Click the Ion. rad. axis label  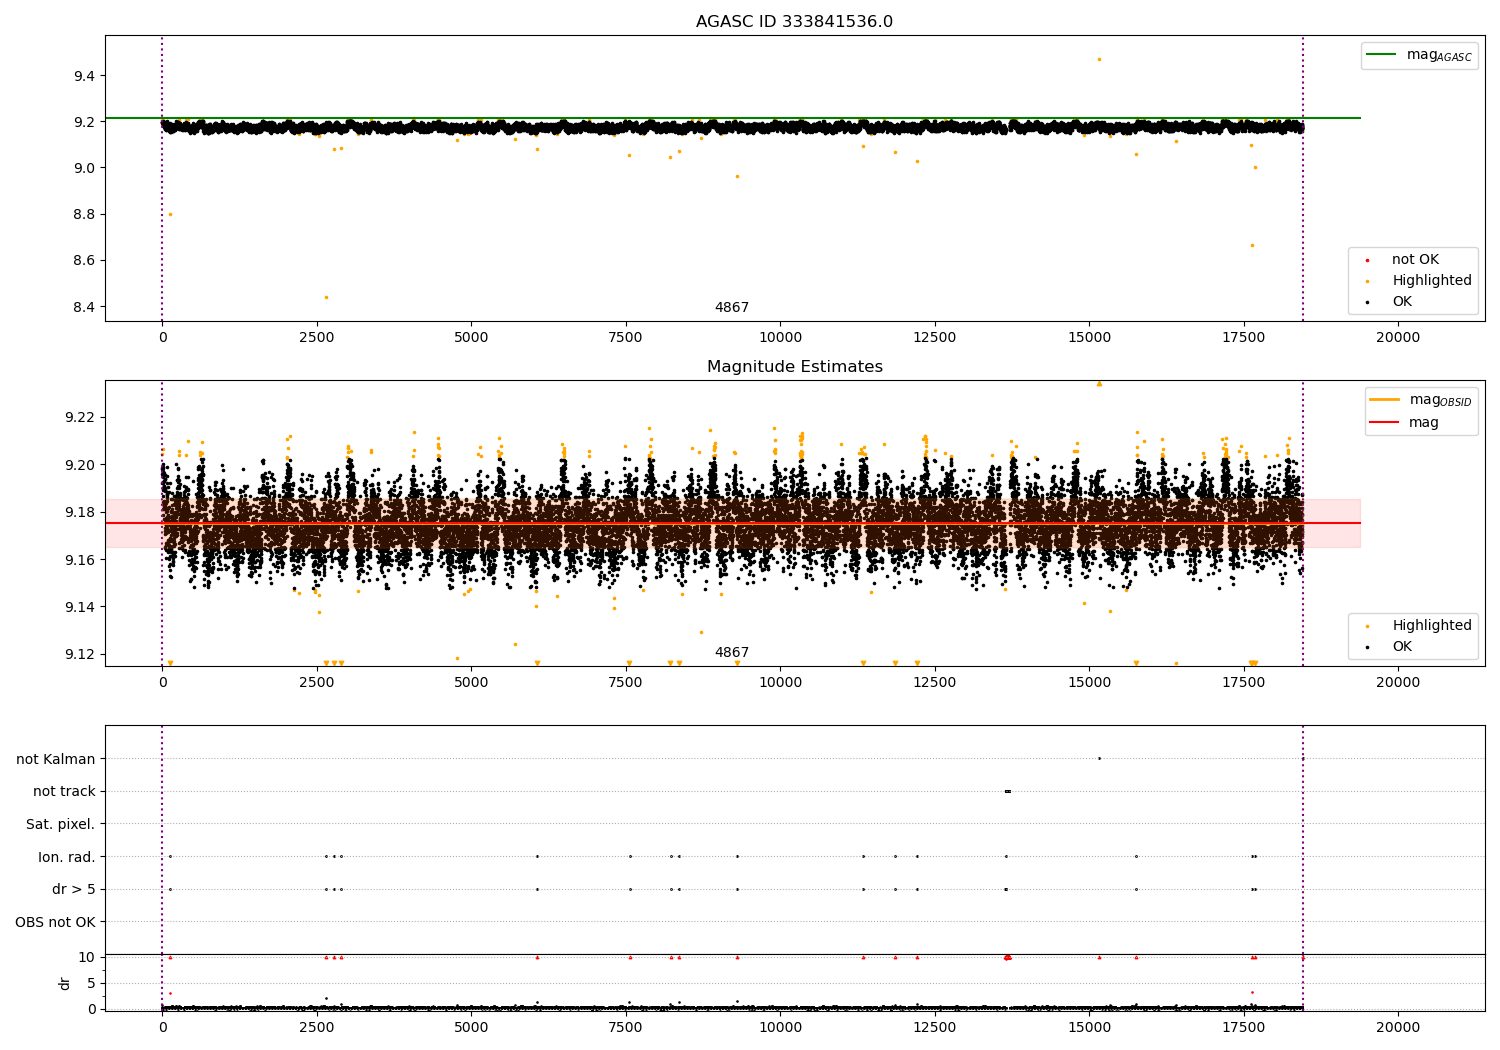(67, 857)
